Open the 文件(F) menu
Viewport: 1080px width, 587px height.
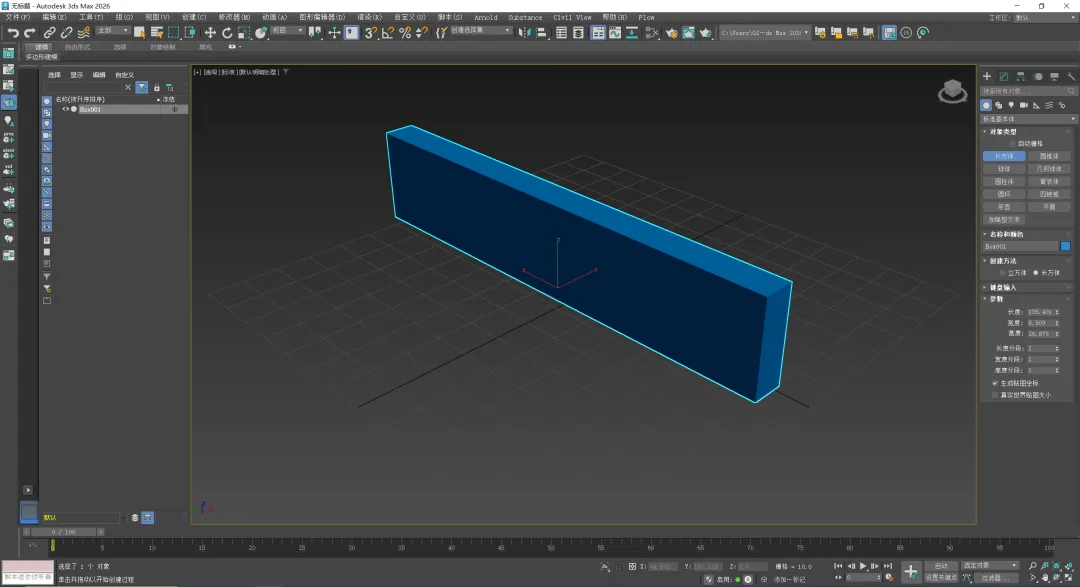(x=17, y=17)
